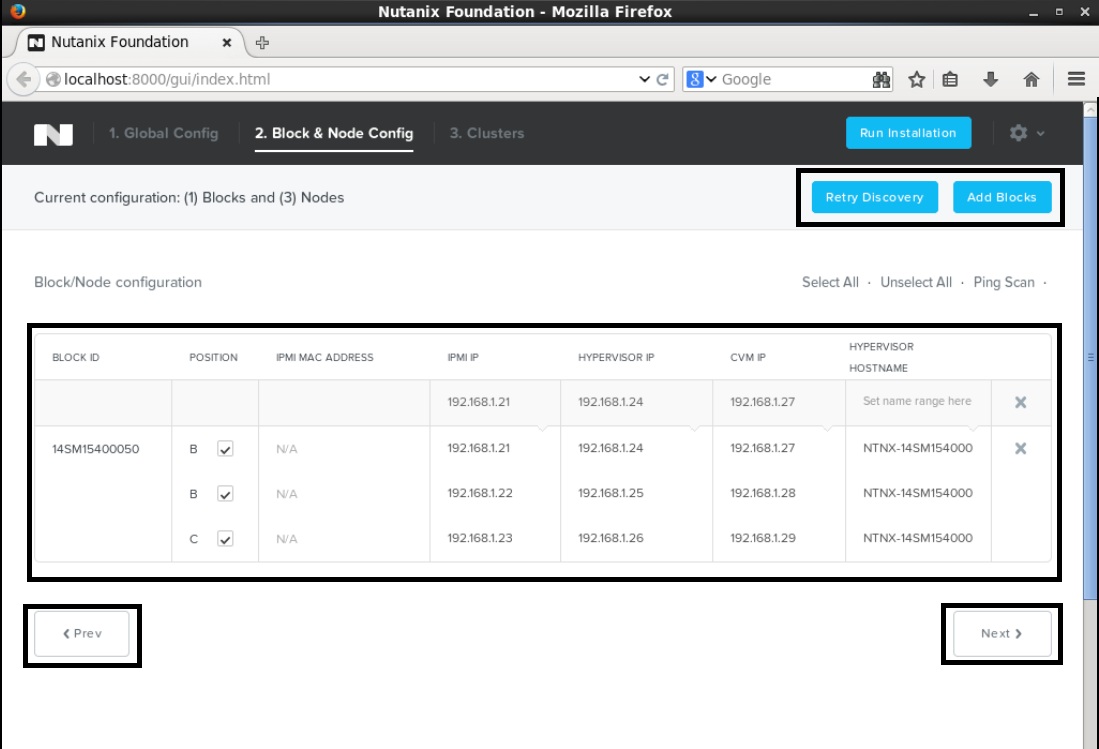Click the Nutanix logo in header
This screenshot has width=1099, height=749.
coord(53,134)
